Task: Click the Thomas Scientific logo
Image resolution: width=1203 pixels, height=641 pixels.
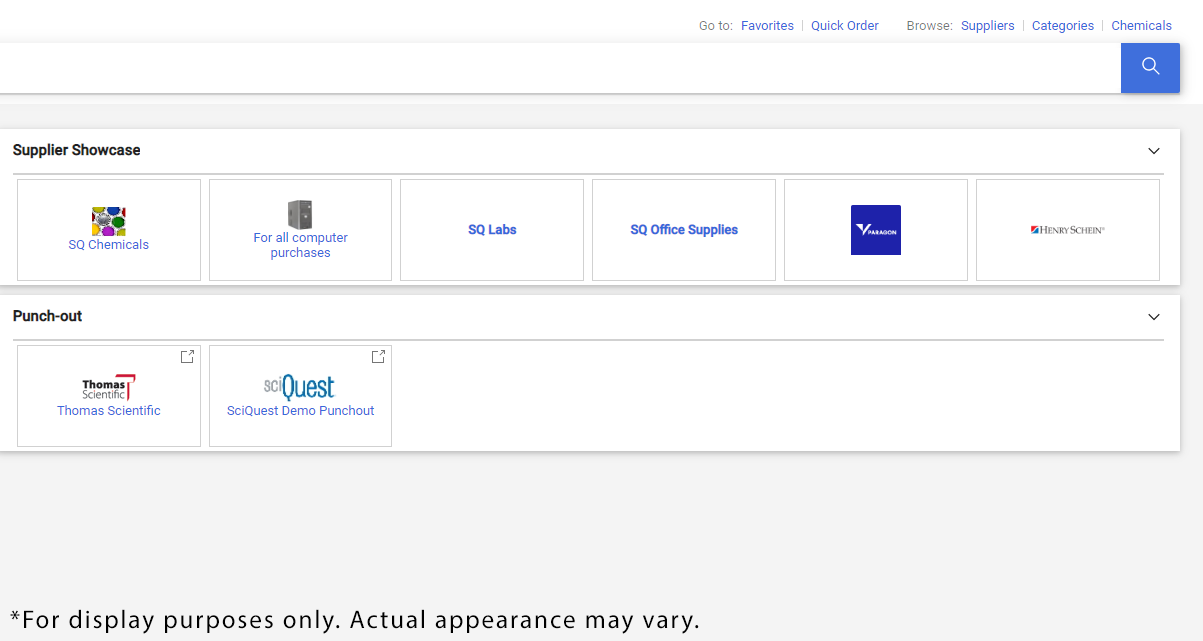Action: [x=108, y=388]
